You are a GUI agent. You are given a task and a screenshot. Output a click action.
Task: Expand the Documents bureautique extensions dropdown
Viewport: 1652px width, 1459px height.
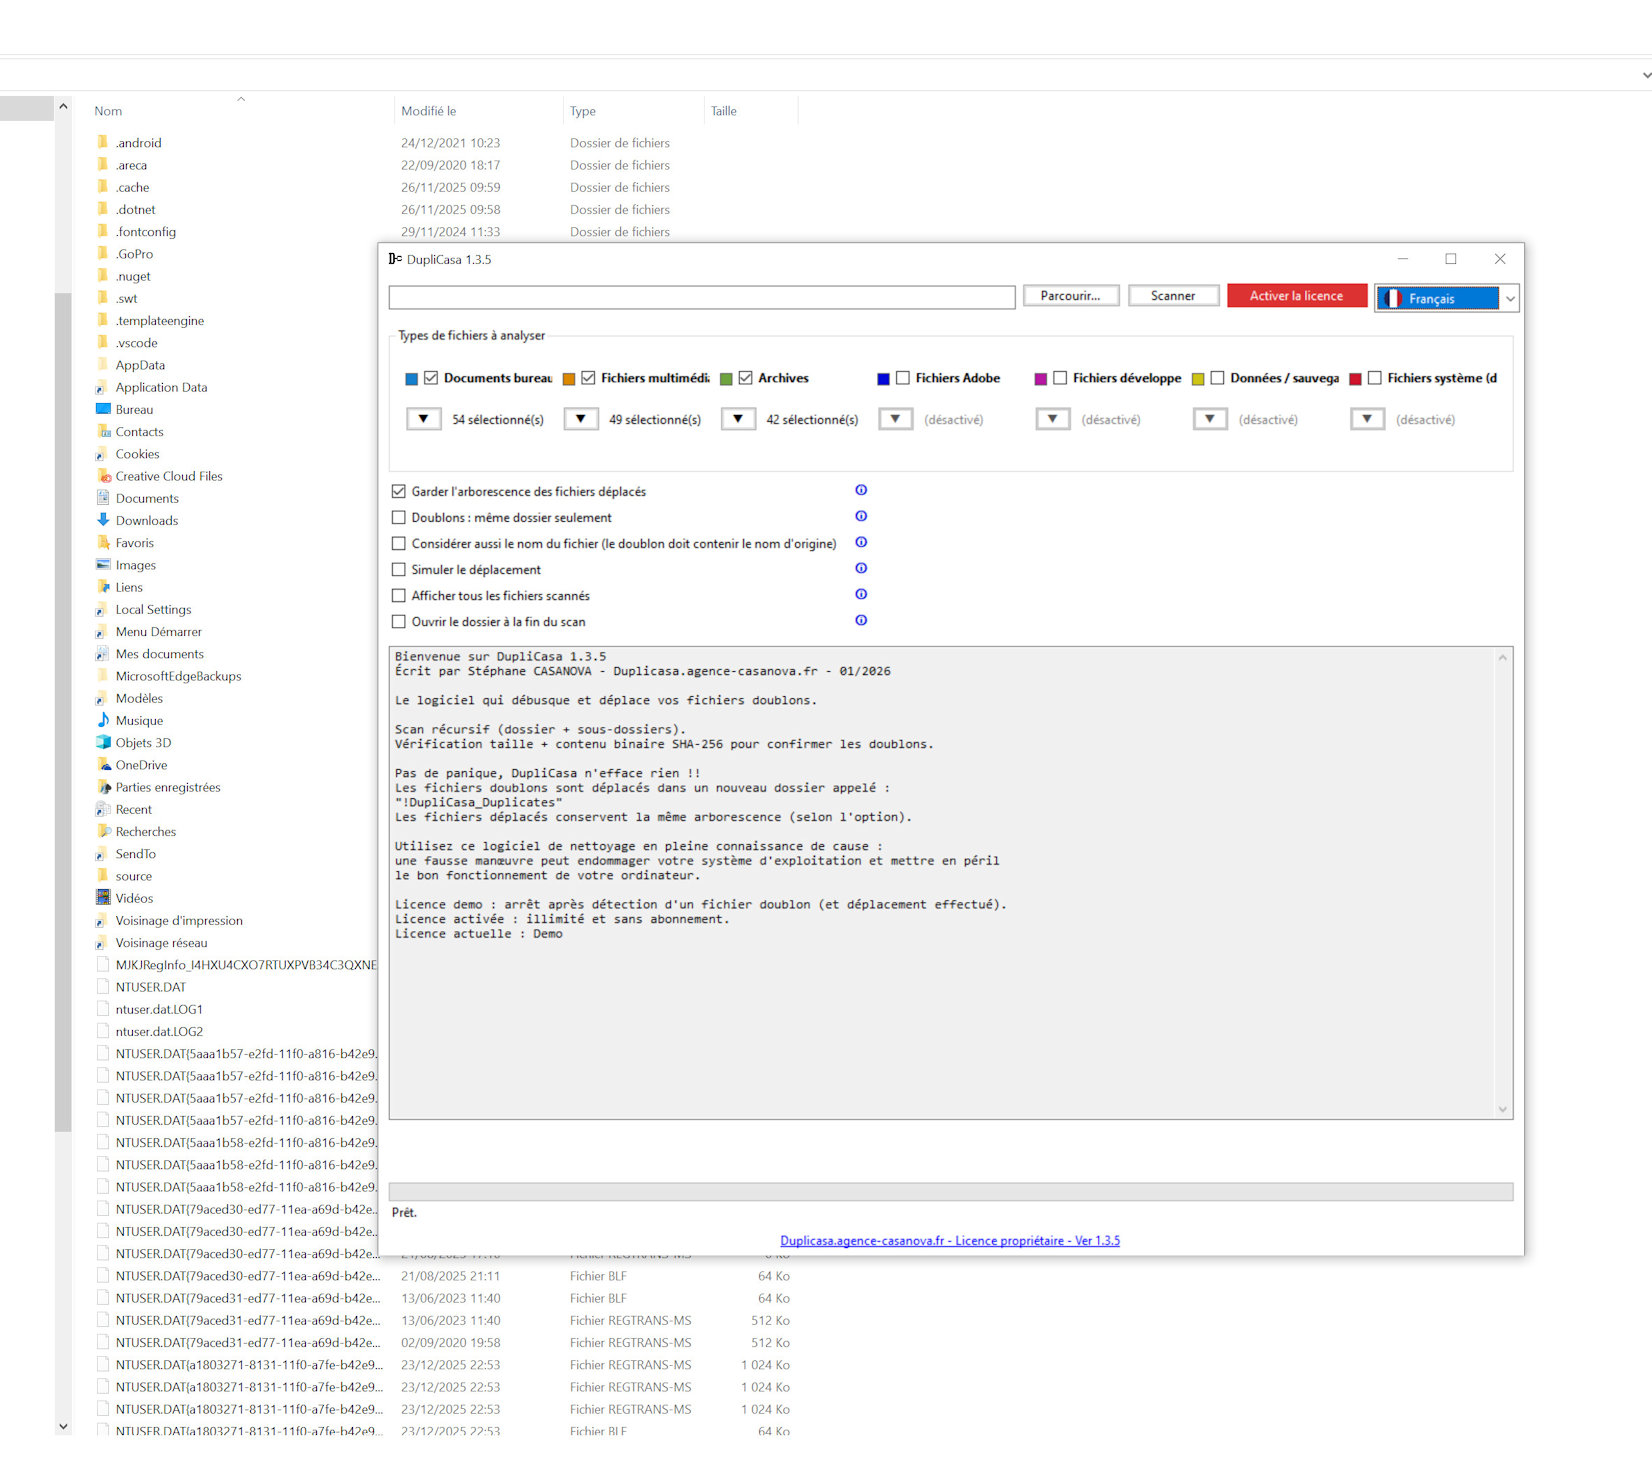[x=424, y=419]
